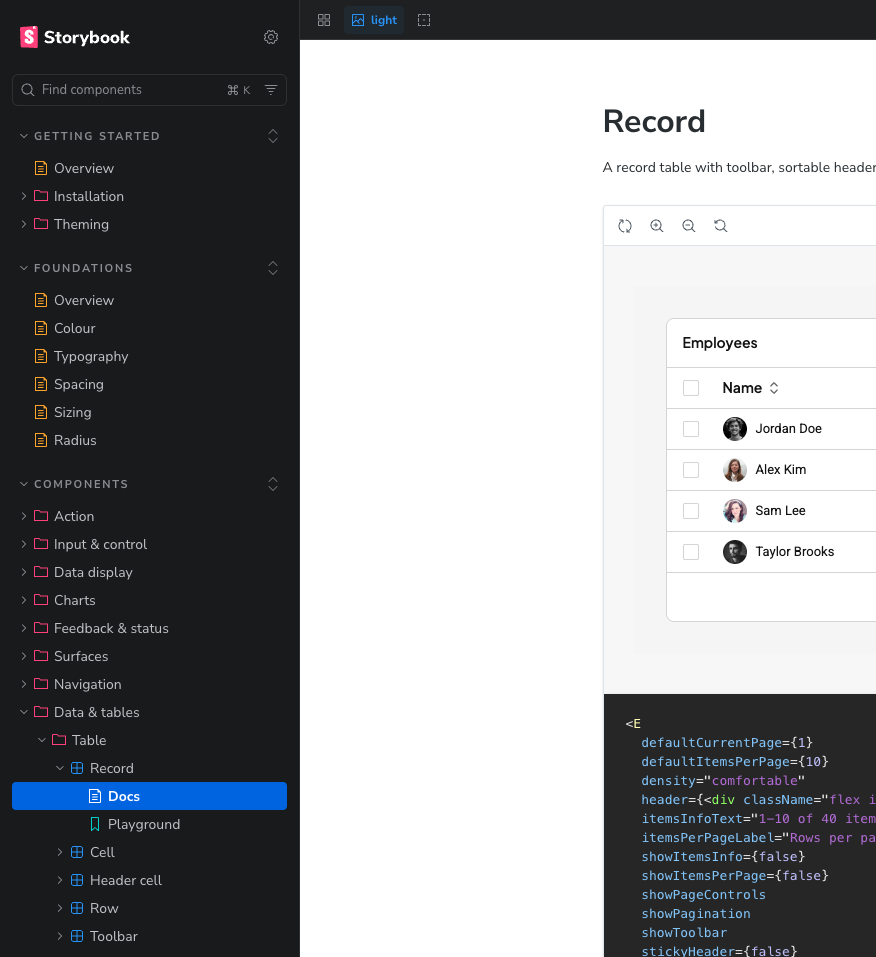Collapse the Table folder chevron

point(42,740)
